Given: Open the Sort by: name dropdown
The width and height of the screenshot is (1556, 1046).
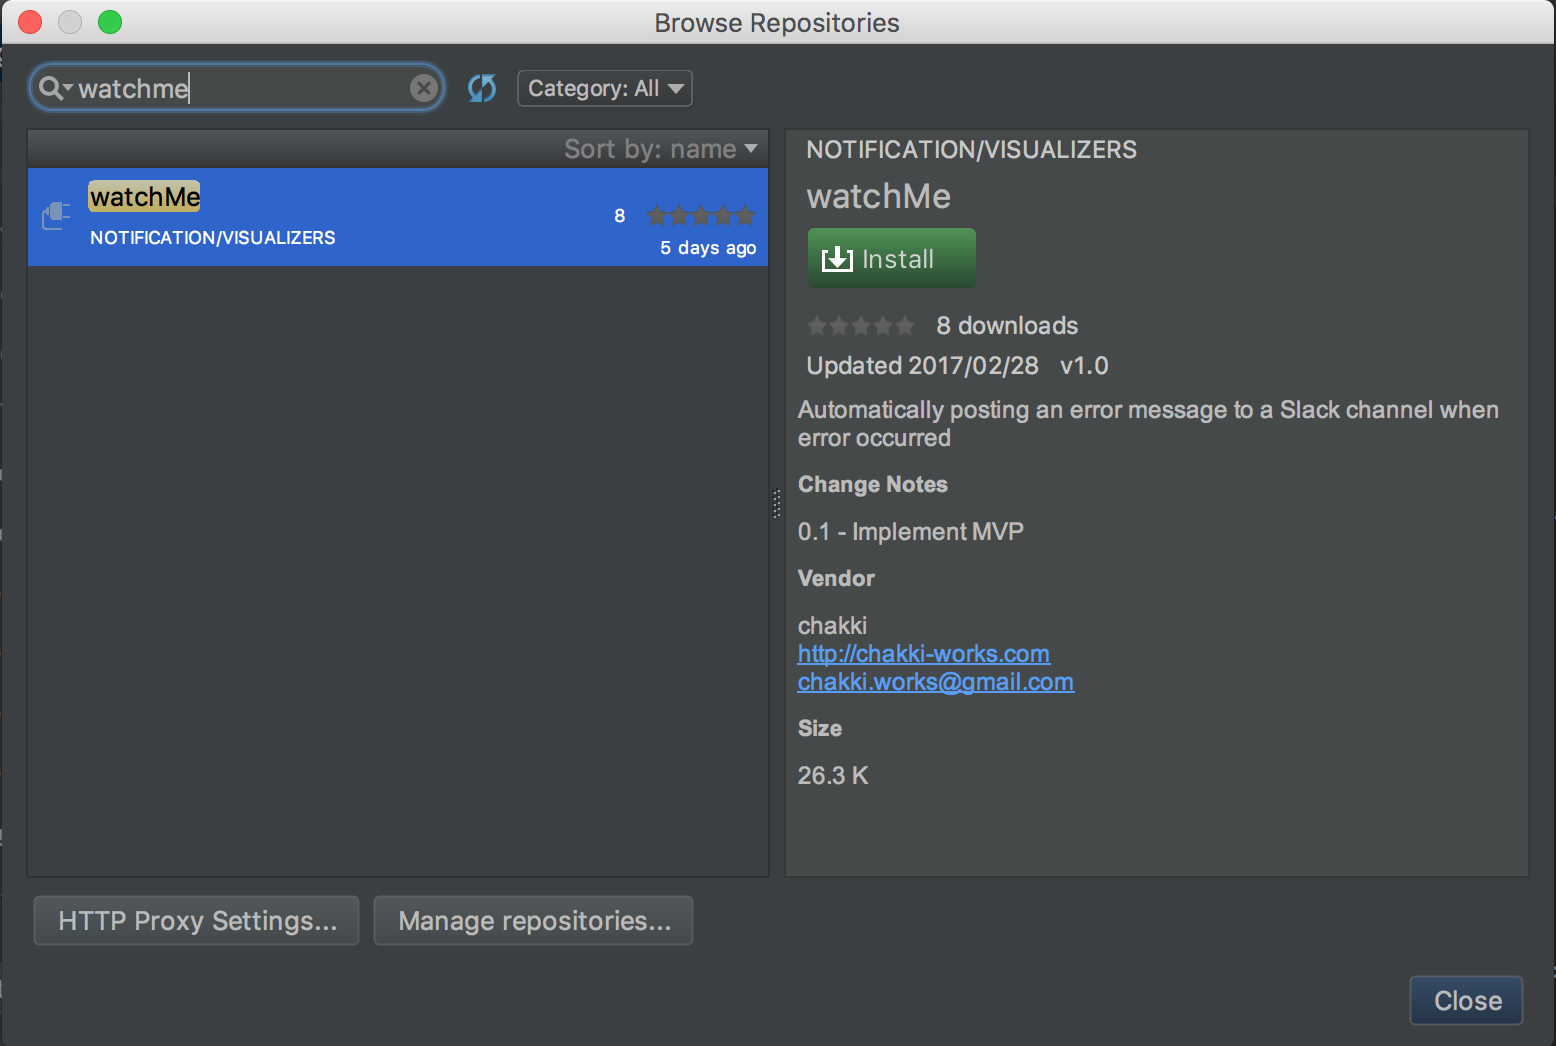Looking at the screenshot, I should (x=661, y=149).
